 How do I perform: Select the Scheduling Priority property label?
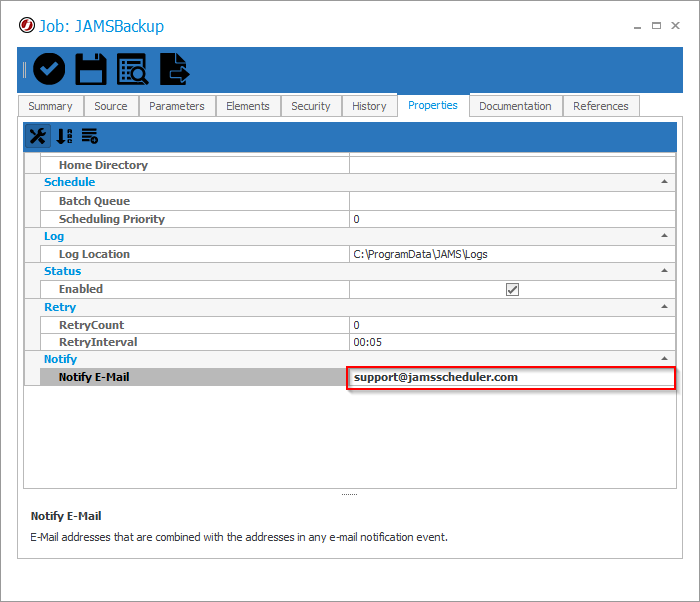[x=112, y=219]
